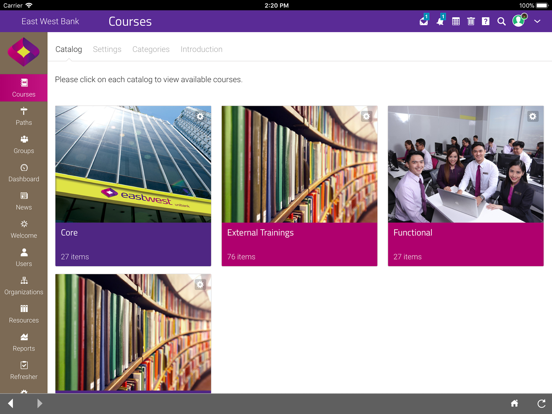The height and width of the screenshot is (414, 552).
Task: Open Users in the sidebar
Action: [x=24, y=257]
